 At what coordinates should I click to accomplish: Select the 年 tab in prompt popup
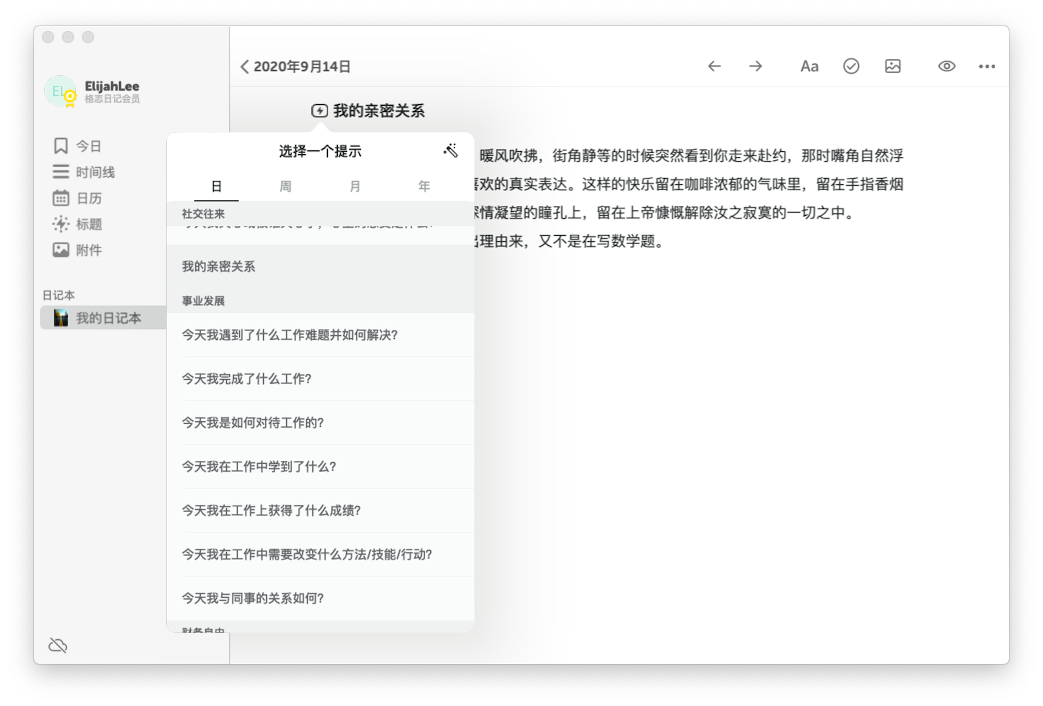424,186
